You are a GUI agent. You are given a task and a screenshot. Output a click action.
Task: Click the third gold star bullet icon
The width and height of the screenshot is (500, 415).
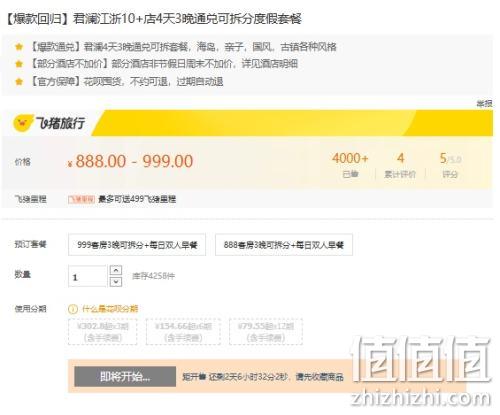(19, 81)
